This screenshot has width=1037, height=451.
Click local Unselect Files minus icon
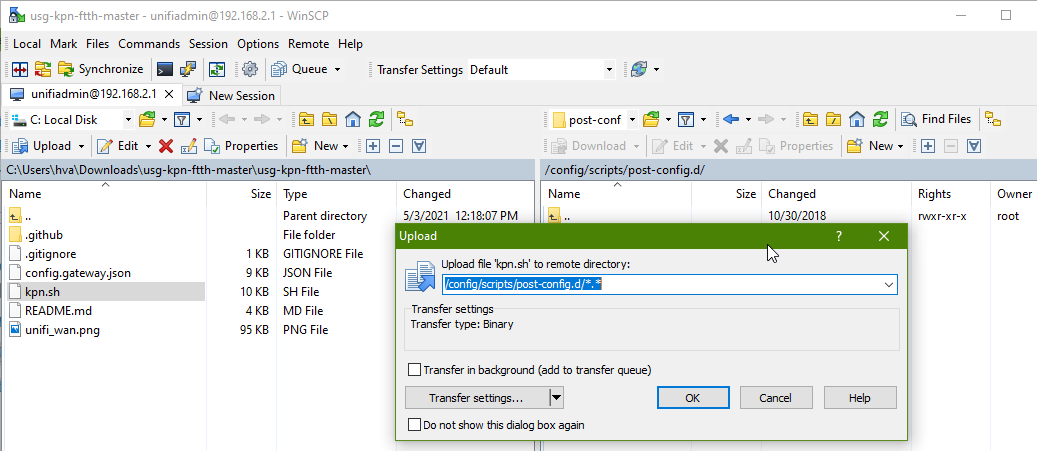396,145
